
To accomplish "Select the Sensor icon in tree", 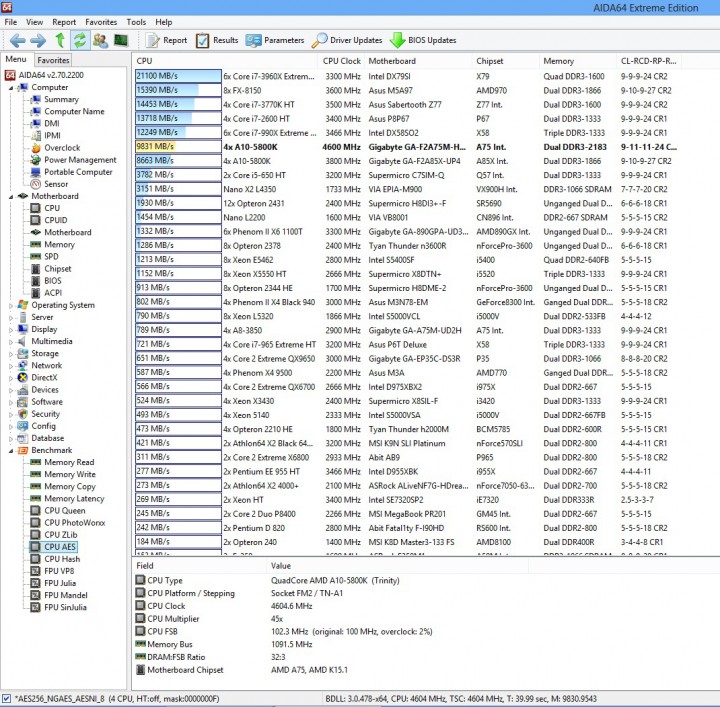I will (x=36, y=184).
